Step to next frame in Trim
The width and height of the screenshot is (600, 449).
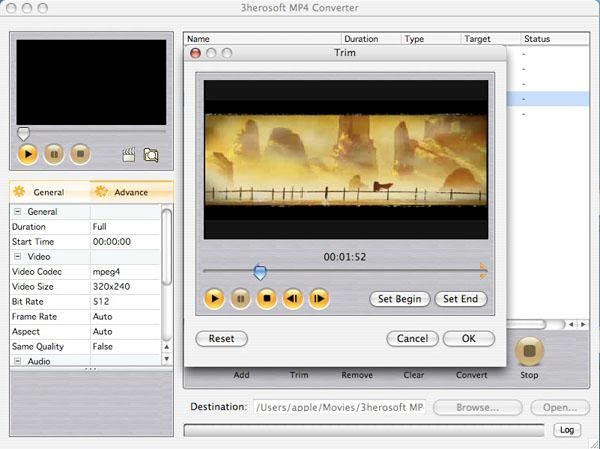click(319, 298)
